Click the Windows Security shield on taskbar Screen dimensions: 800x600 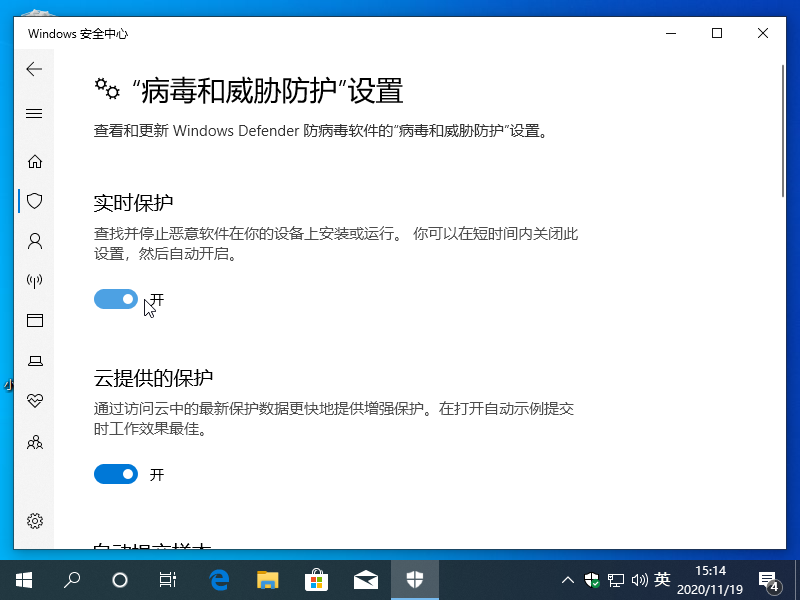coord(414,579)
